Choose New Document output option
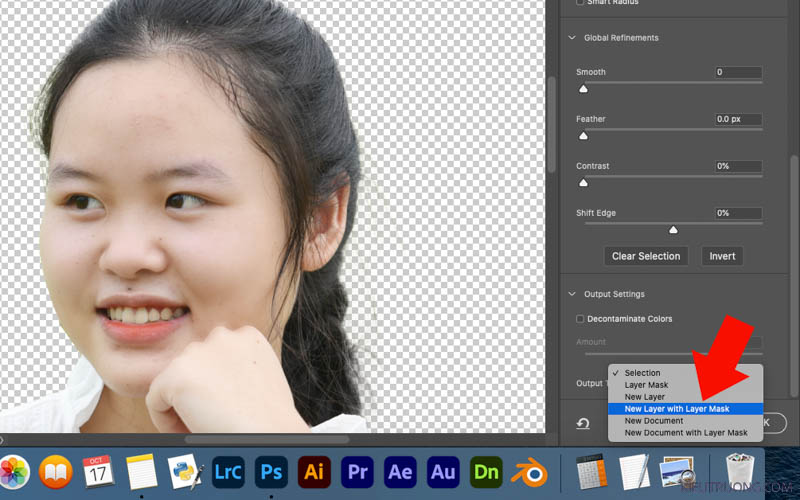This screenshot has height=500, width=800. (685, 421)
